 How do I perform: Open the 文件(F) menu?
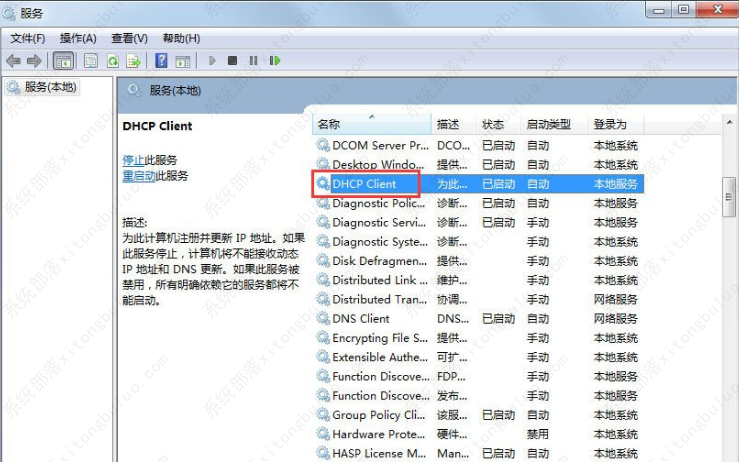pos(28,38)
